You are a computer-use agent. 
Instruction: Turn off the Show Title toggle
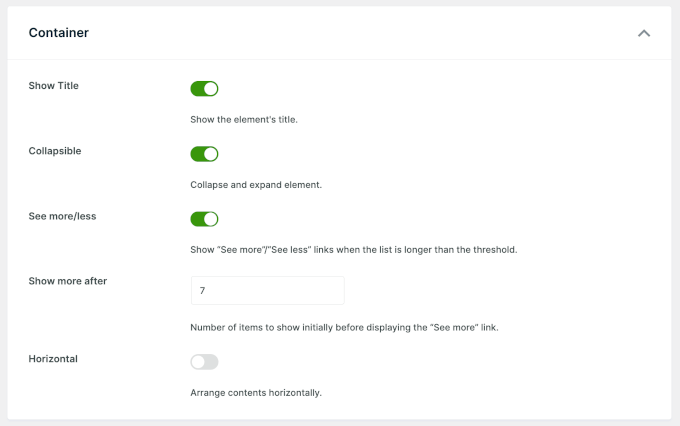click(204, 89)
